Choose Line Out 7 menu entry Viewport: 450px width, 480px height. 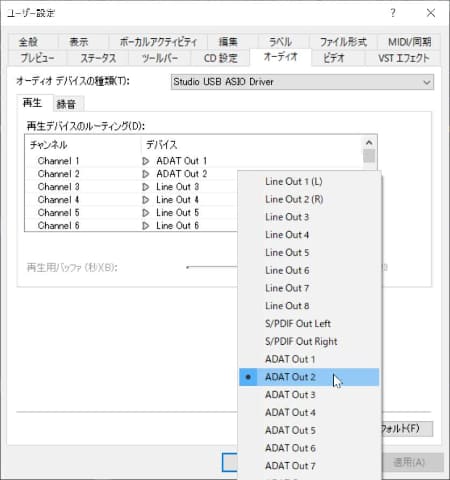(x=309, y=288)
